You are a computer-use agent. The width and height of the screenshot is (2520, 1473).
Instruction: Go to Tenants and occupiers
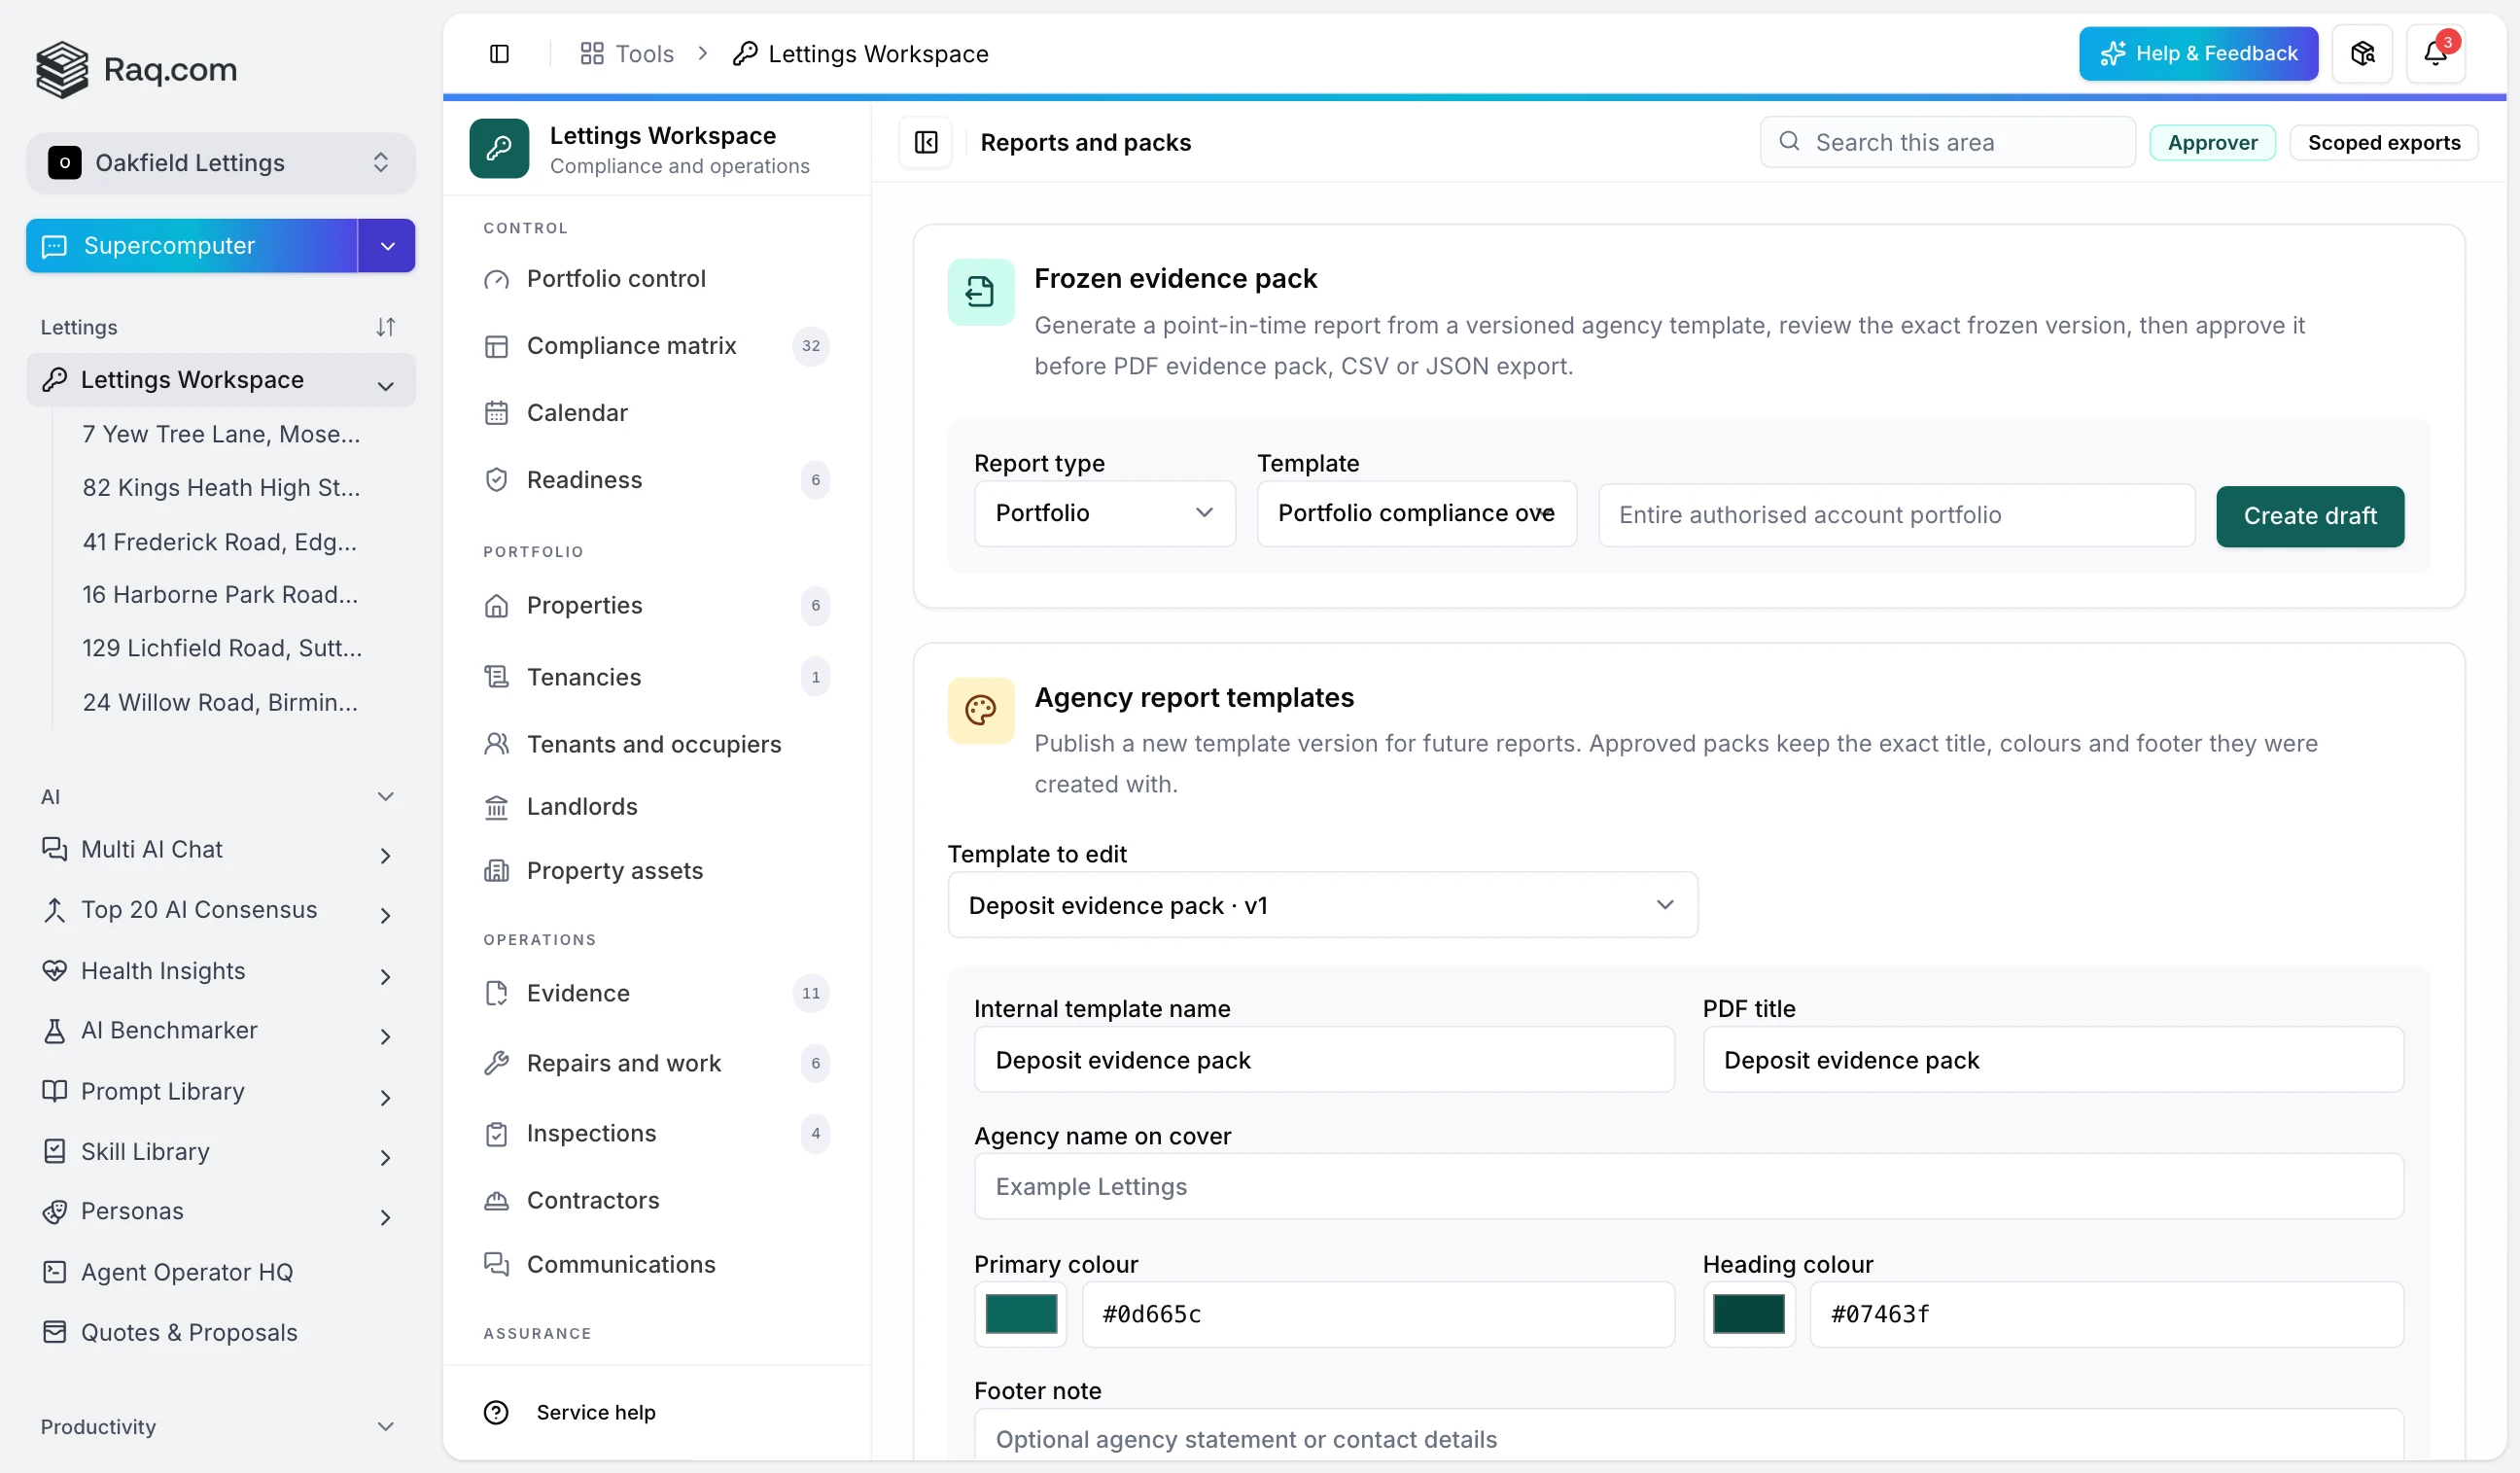pyautogui.click(x=656, y=744)
